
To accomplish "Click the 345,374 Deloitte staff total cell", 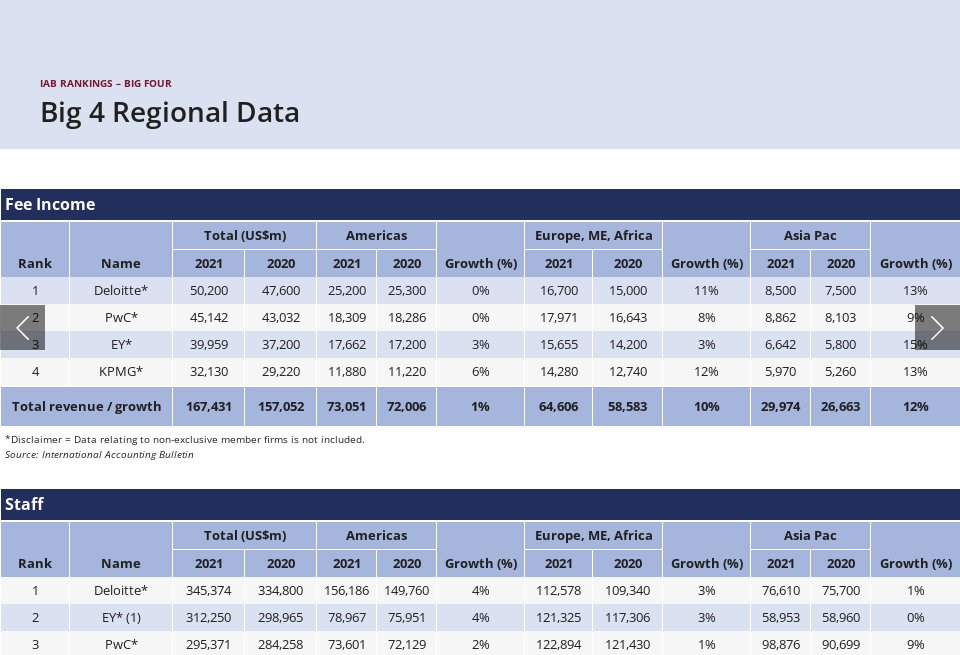I will [208, 590].
